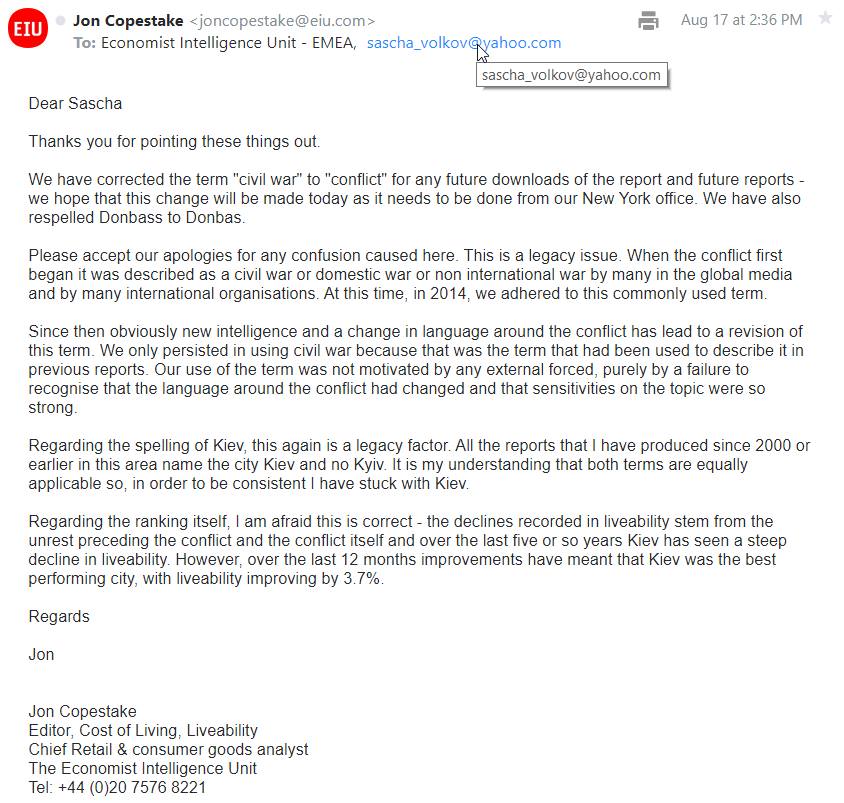The width and height of the screenshot is (844, 803).
Task: Toggle the unread dot beside Jon Copestake
Action: (x=61, y=20)
